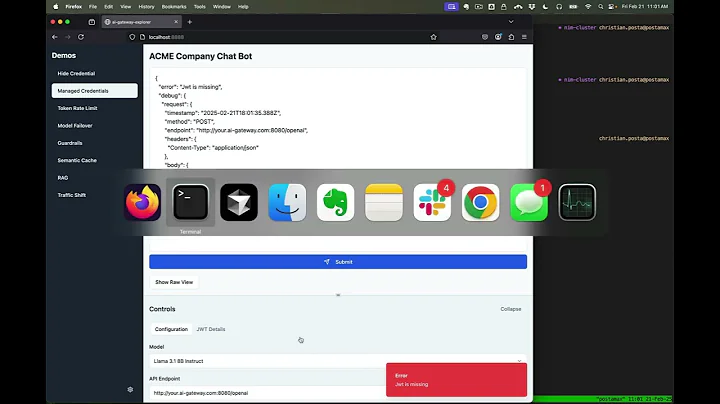Select Evernote in the app switcher
The height and width of the screenshot is (404, 720).
click(x=336, y=202)
